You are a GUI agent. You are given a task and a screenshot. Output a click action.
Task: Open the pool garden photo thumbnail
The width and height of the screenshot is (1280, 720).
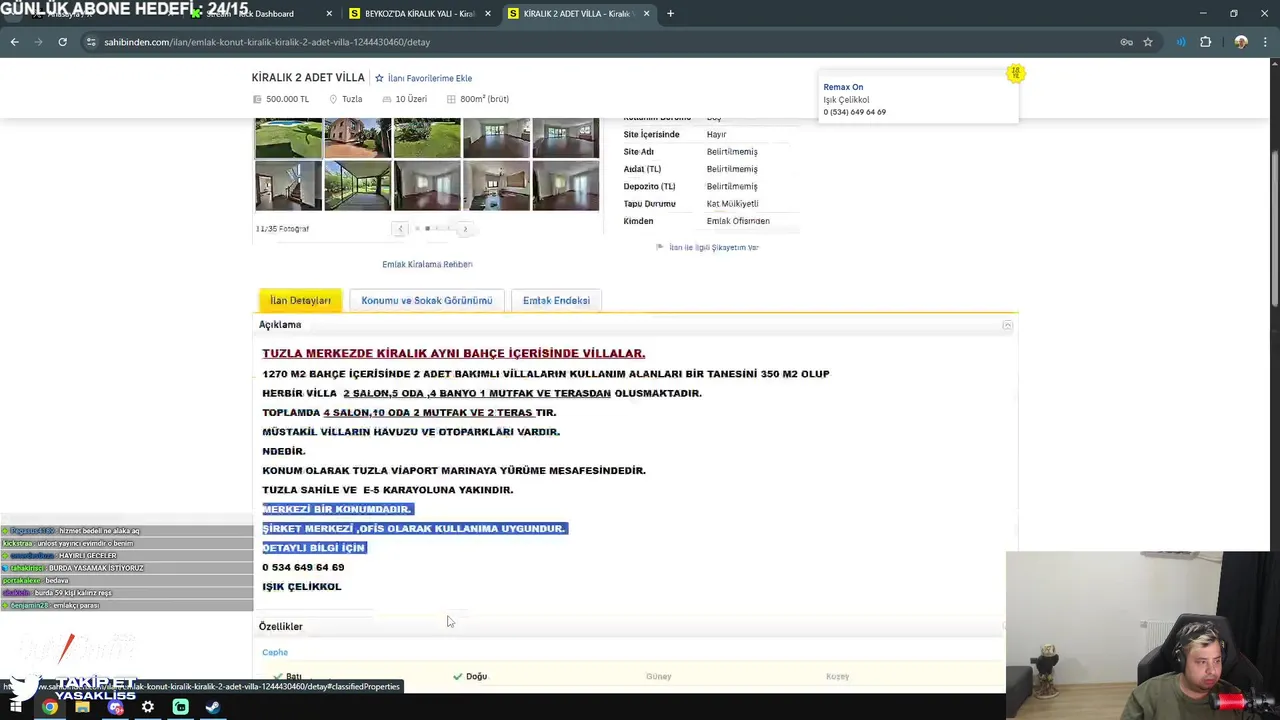click(288, 138)
